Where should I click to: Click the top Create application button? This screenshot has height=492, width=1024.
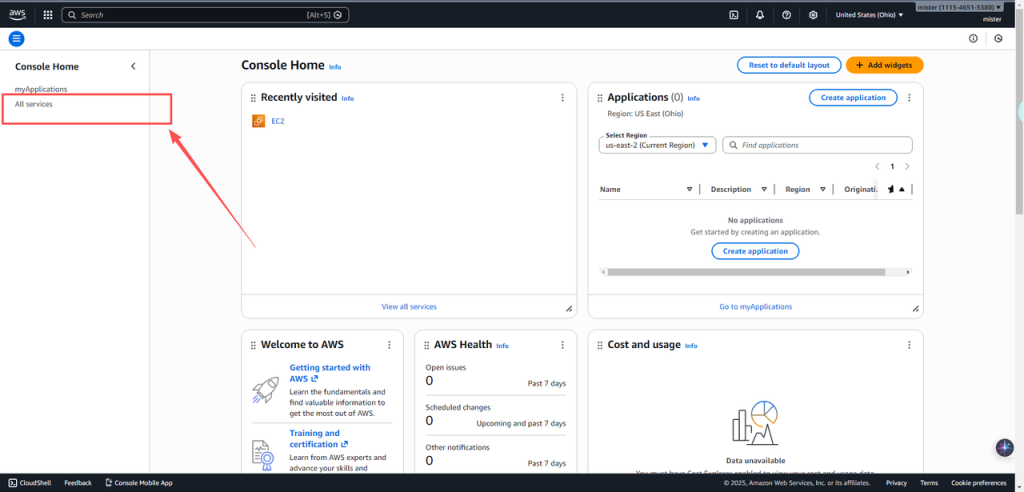(x=853, y=97)
